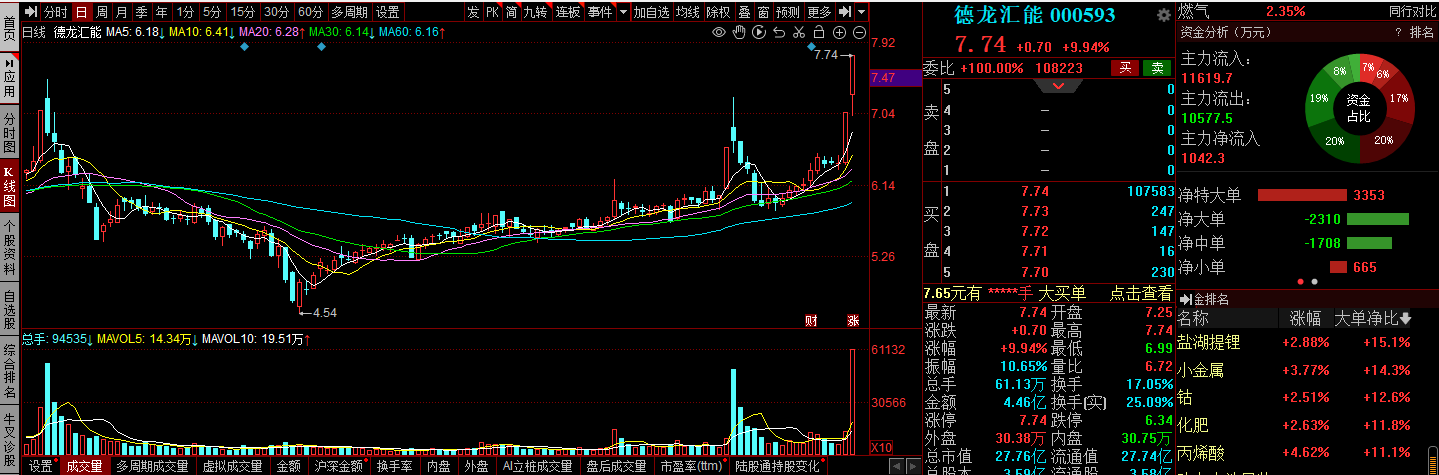The height and width of the screenshot is (475, 1439).
Task: Click the 预测 forecast button
Action: tap(789, 12)
